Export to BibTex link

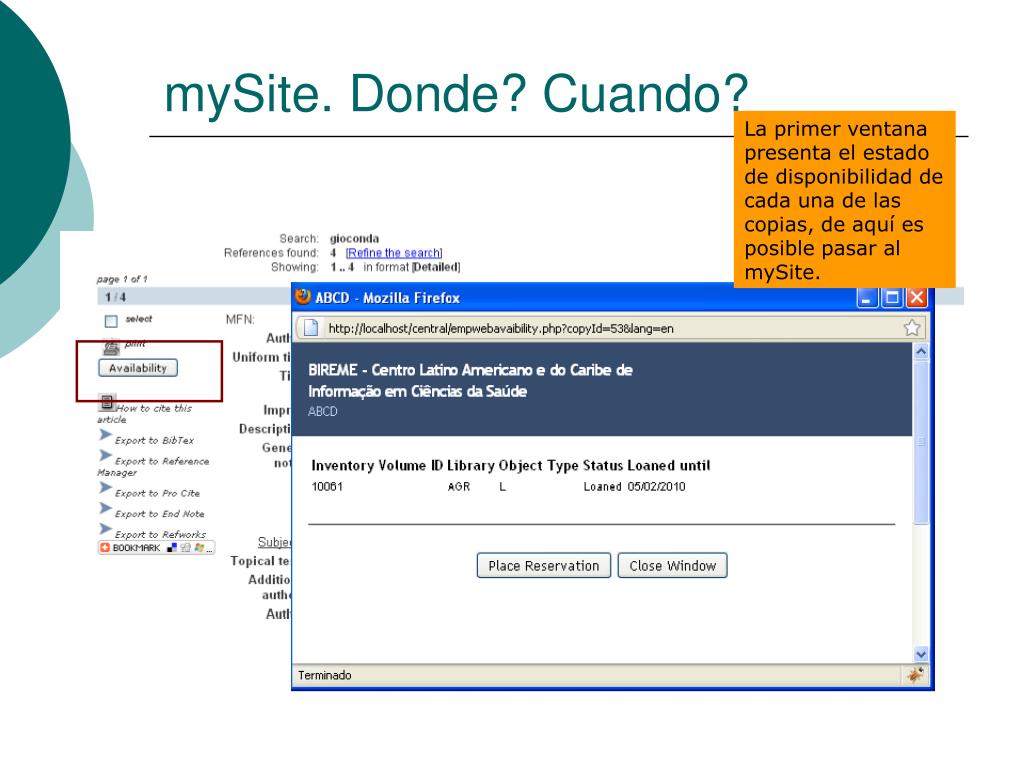[x=154, y=440]
